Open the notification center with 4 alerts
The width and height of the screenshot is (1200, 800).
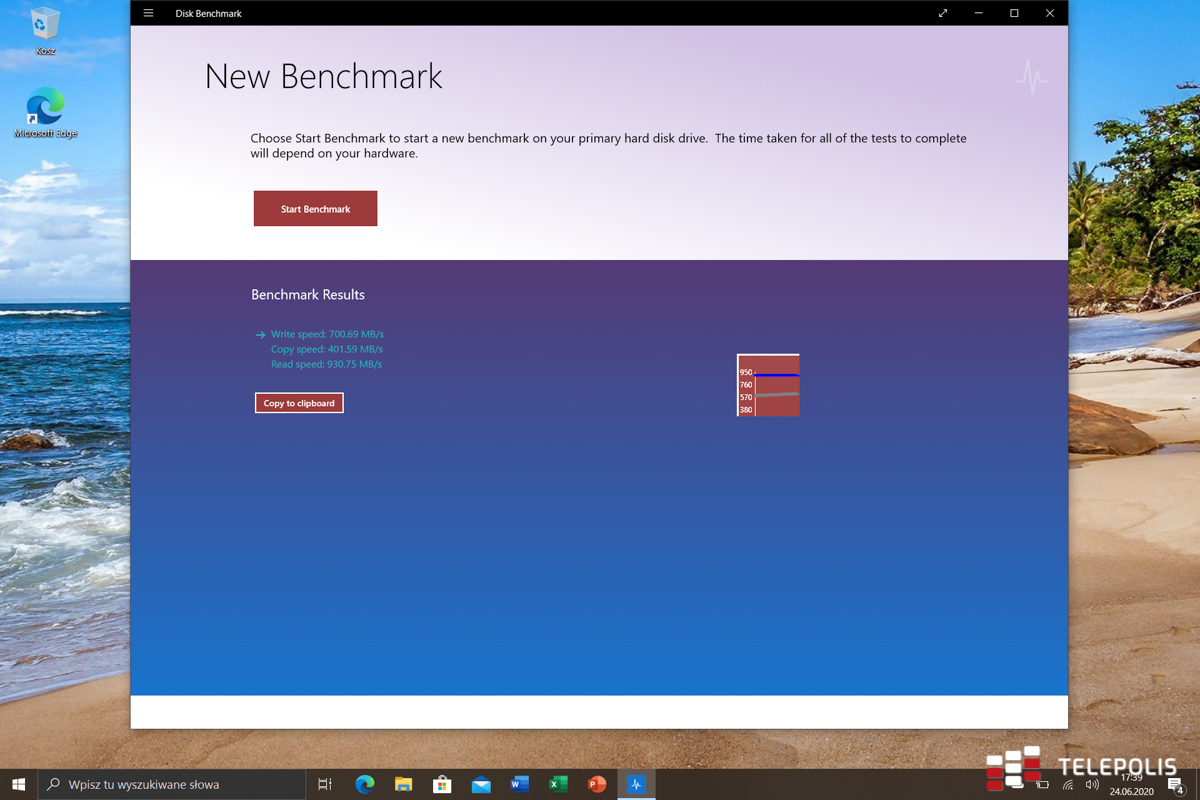1176,785
